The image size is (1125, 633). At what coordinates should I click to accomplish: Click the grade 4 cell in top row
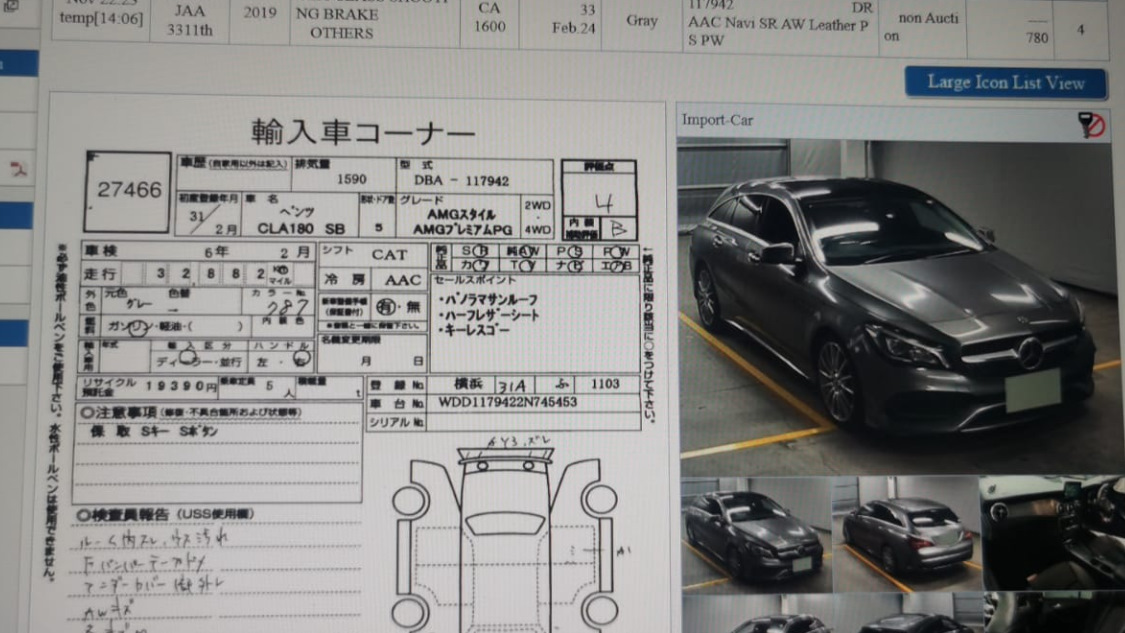(x=1081, y=30)
